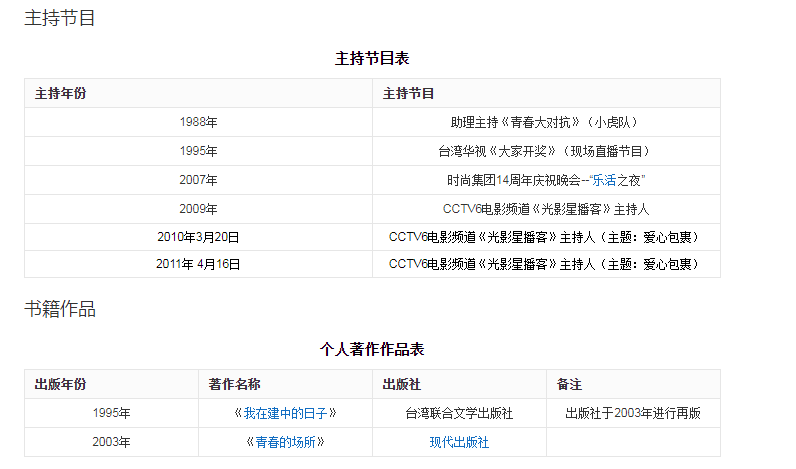
Task: Open the book link 青春的场所
Action: pyautogui.click(x=285, y=442)
